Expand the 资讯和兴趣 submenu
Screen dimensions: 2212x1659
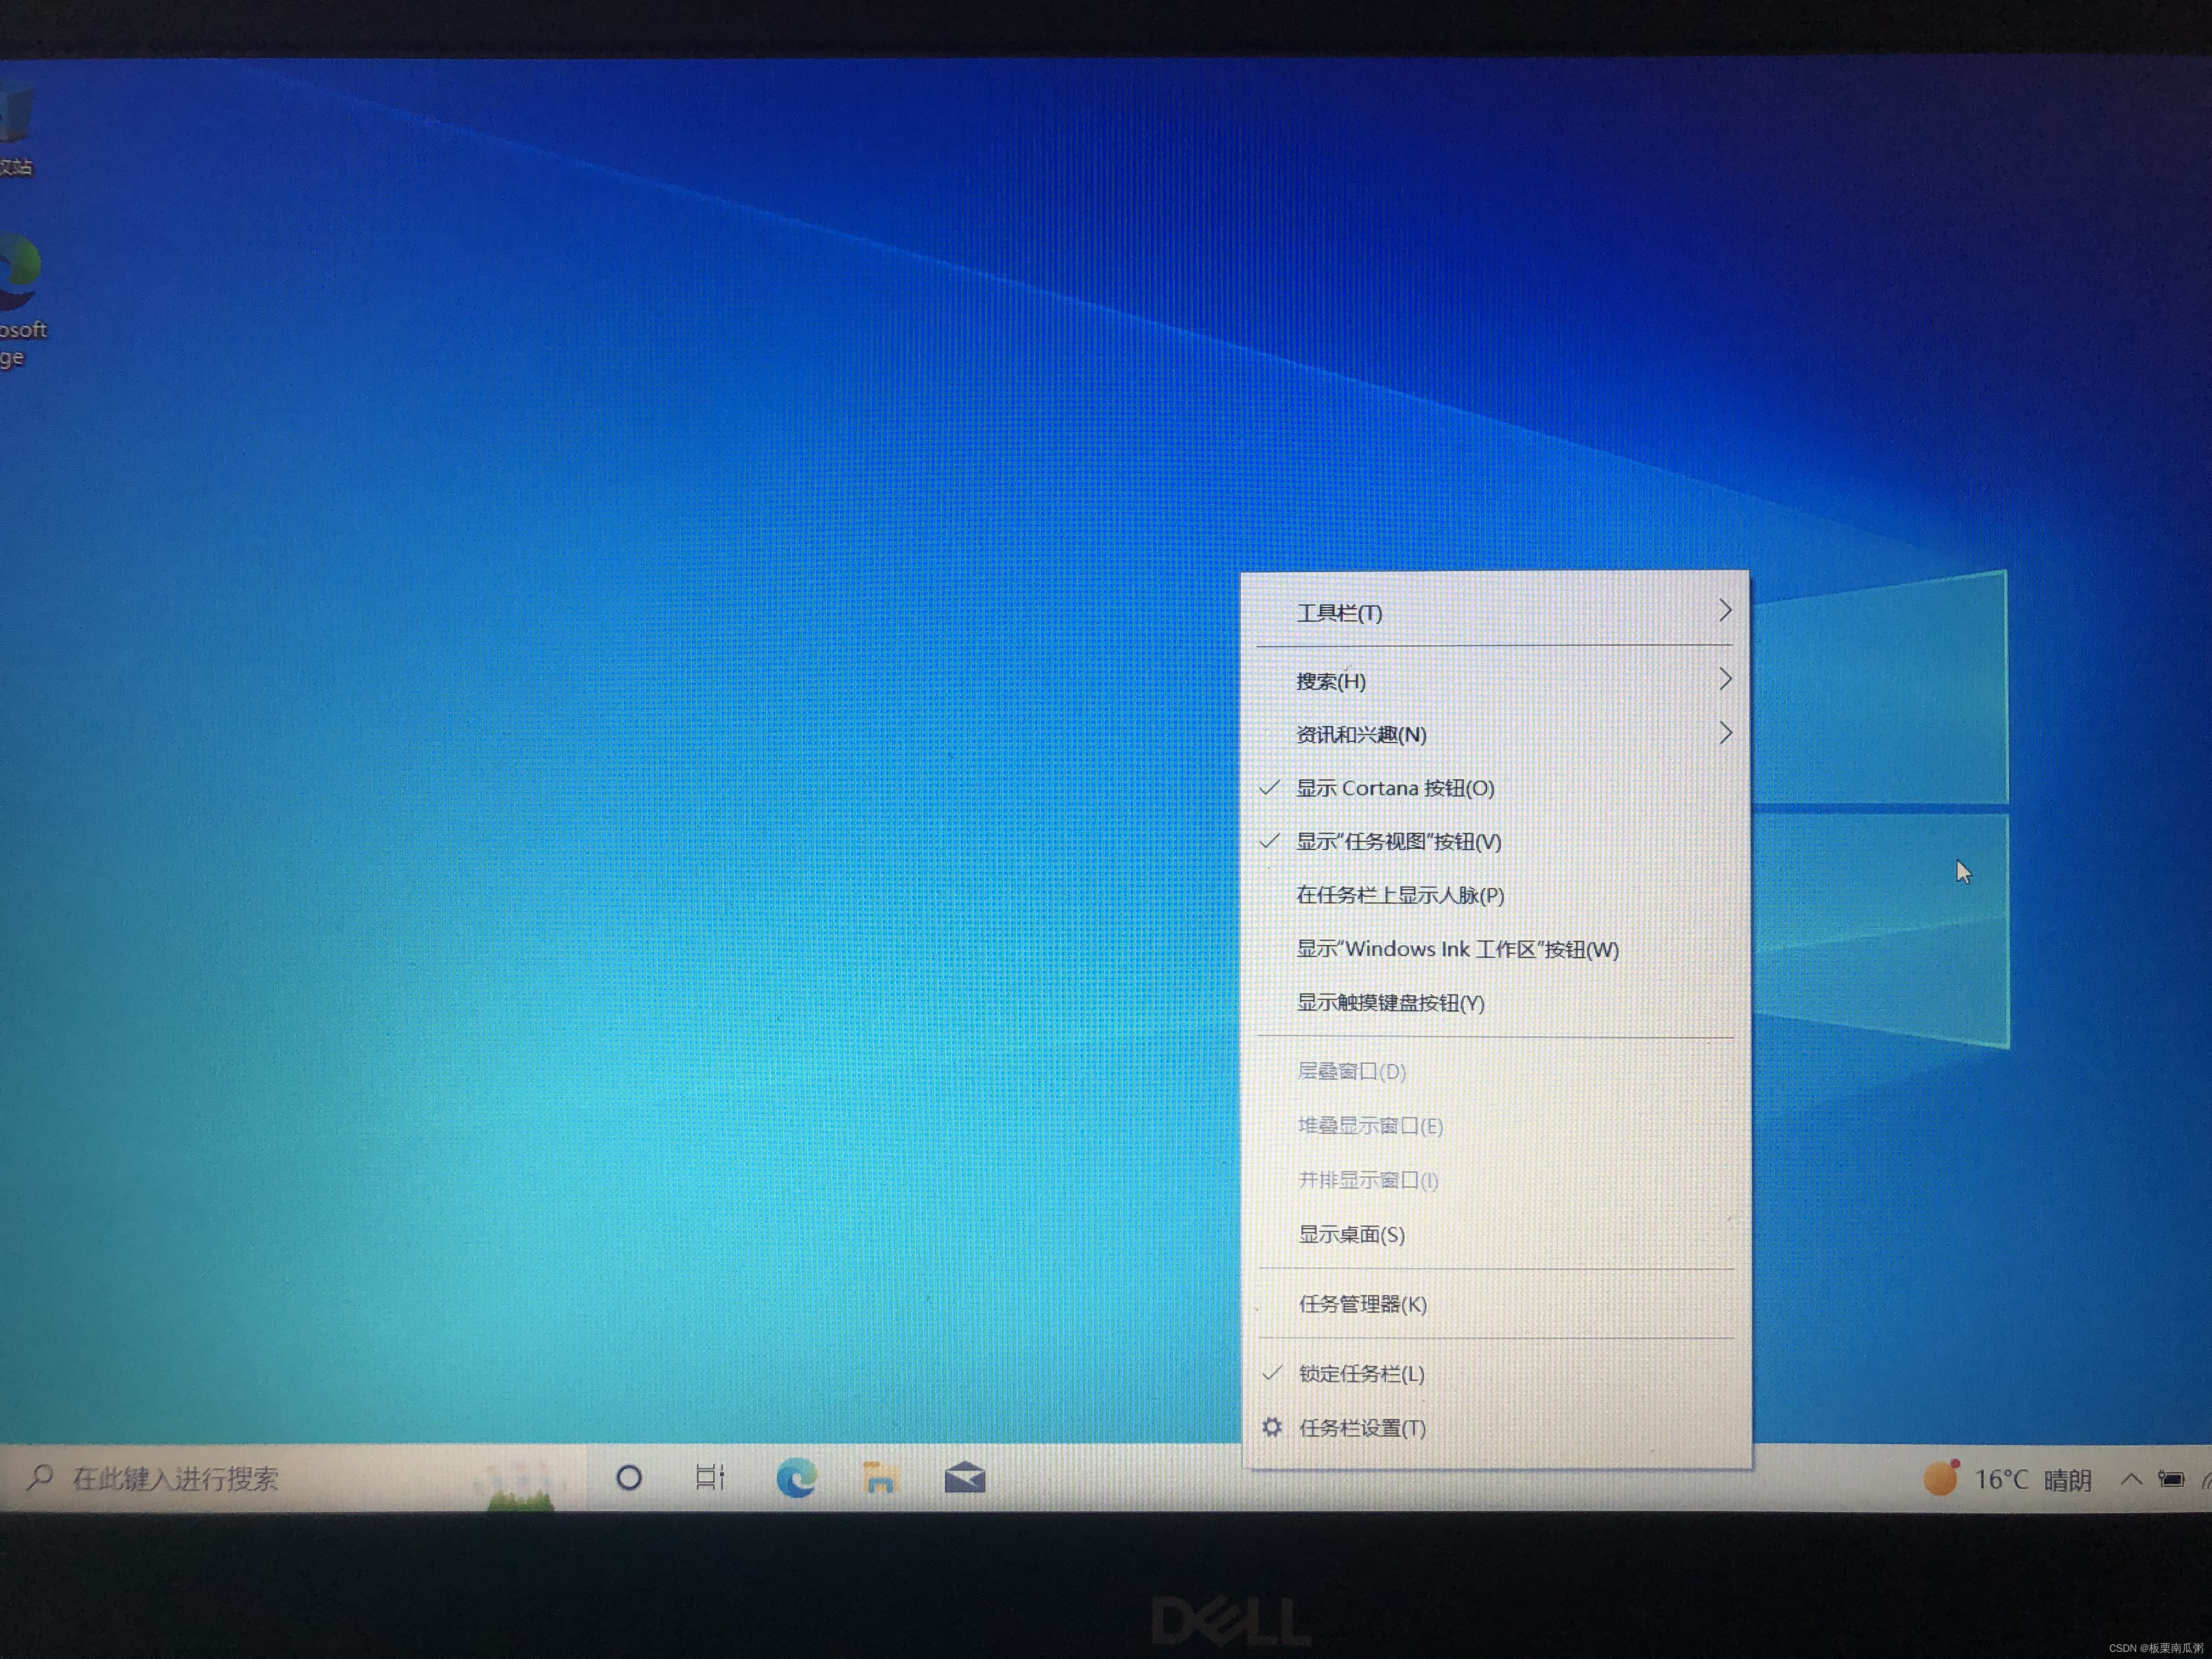pos(1361,735)
